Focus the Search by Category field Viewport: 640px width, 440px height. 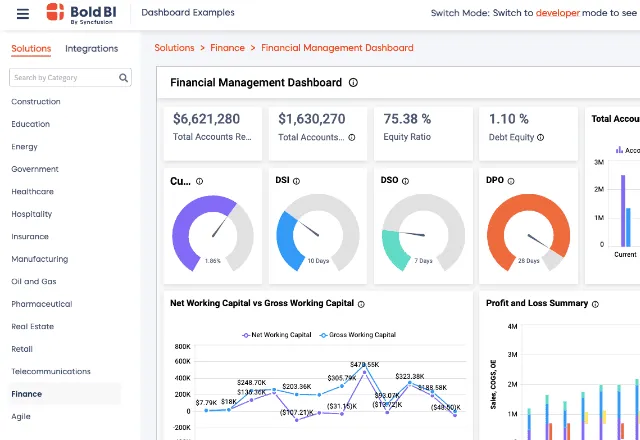[x=62, y=77]
